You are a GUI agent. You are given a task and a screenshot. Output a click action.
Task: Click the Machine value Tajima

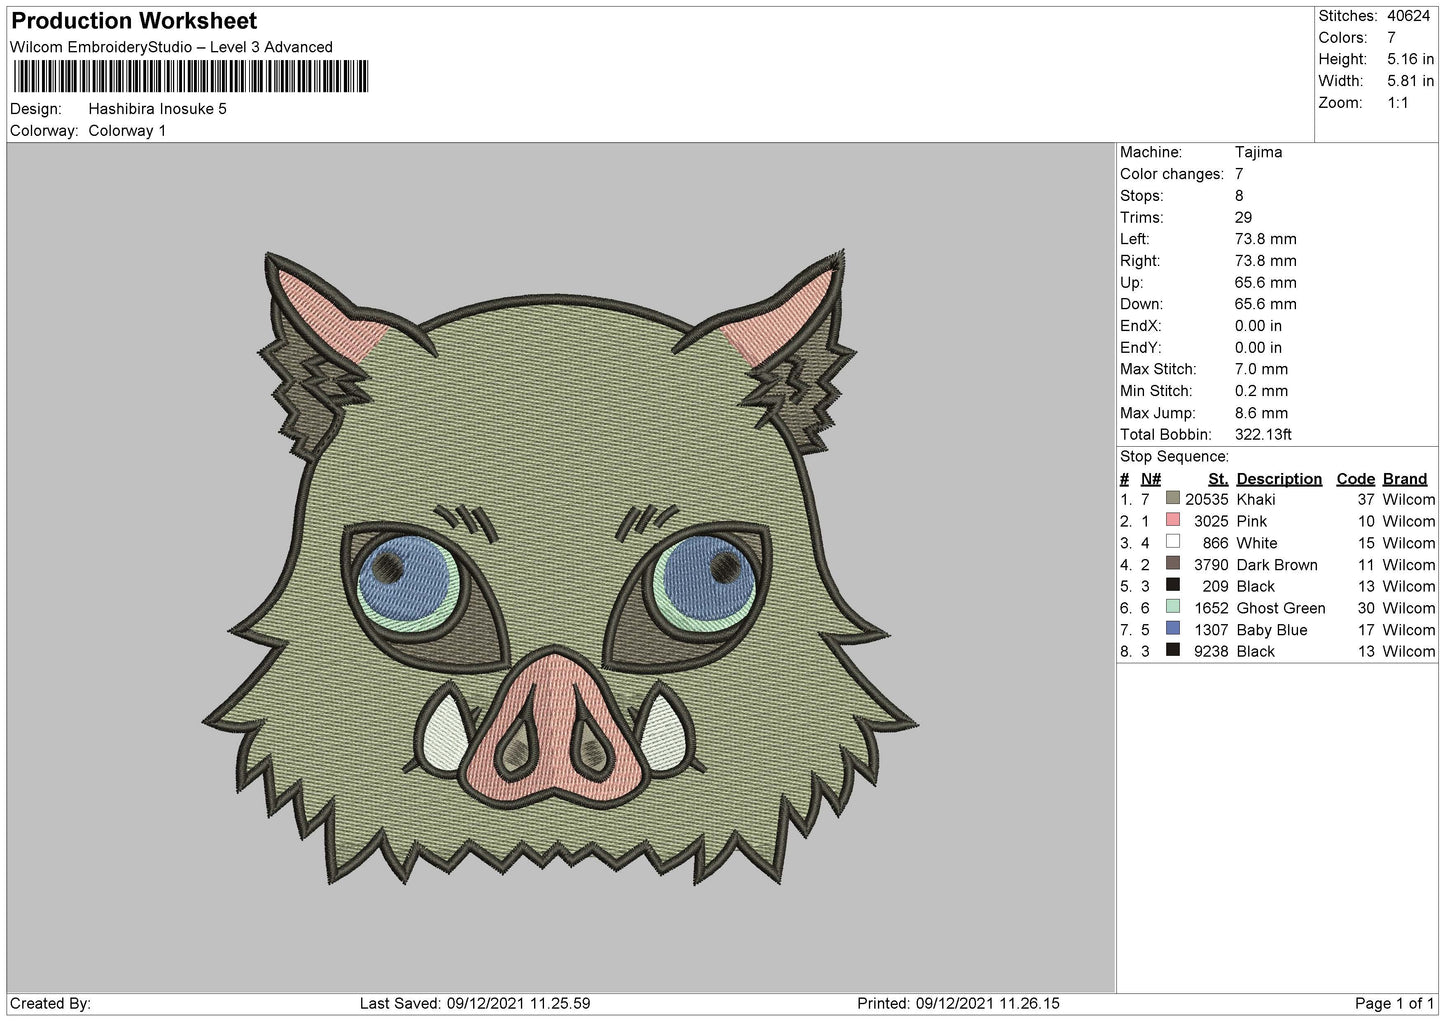pos(1258,152)
